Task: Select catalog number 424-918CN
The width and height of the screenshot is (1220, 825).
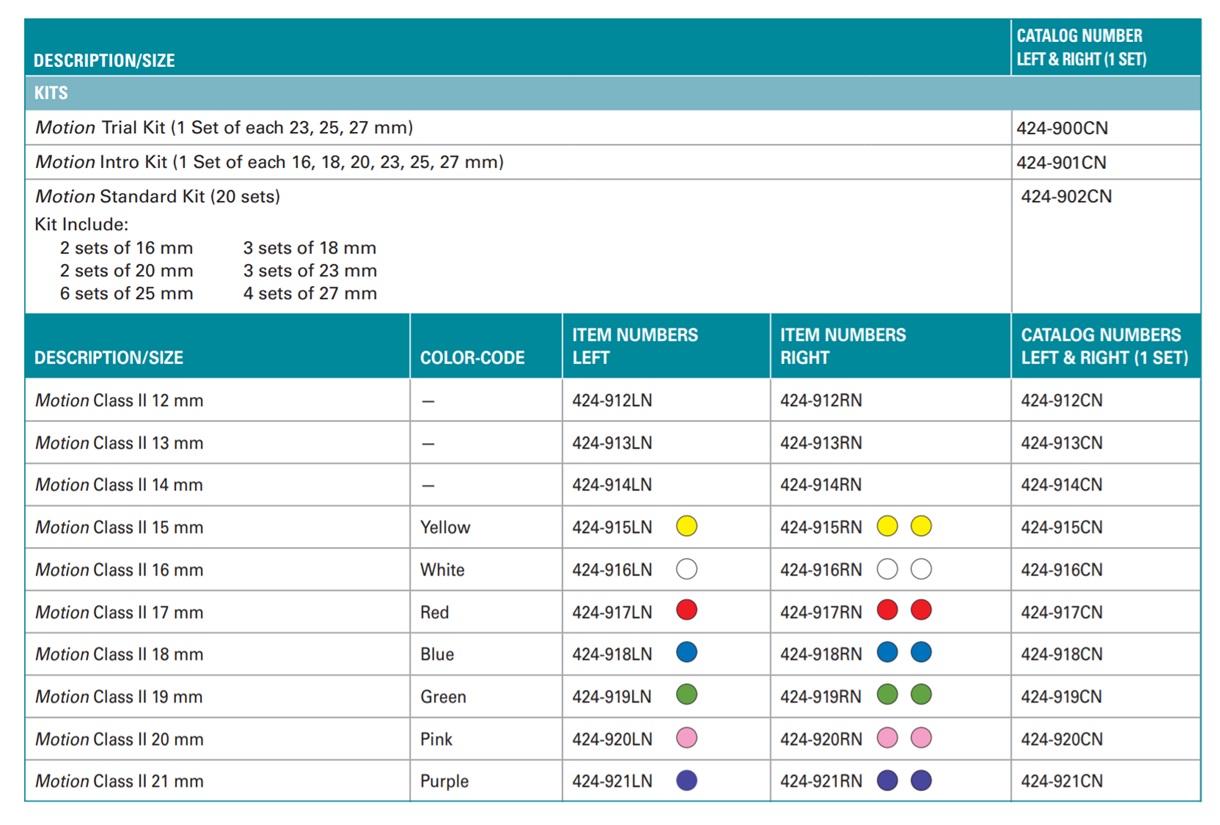Action: [1062, 654]
